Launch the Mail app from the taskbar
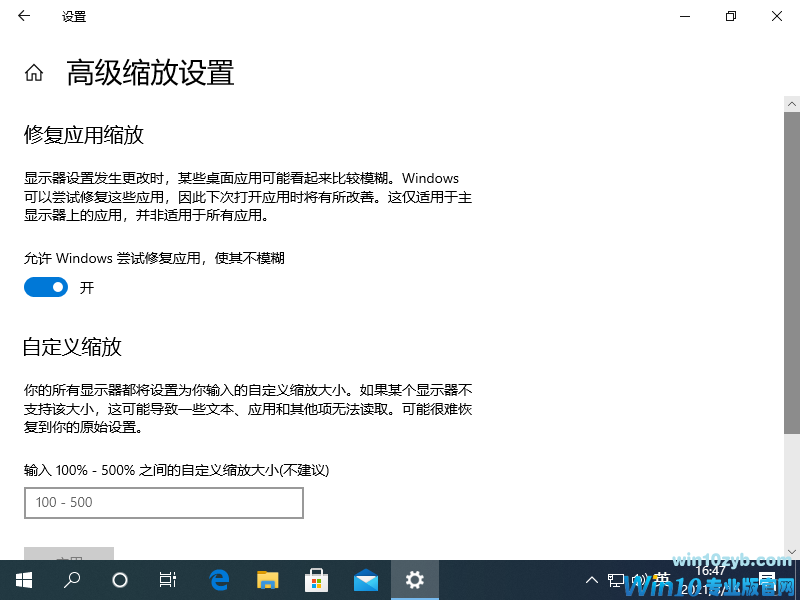The width and height of the screenshot is (800, 600). (366, 580)
